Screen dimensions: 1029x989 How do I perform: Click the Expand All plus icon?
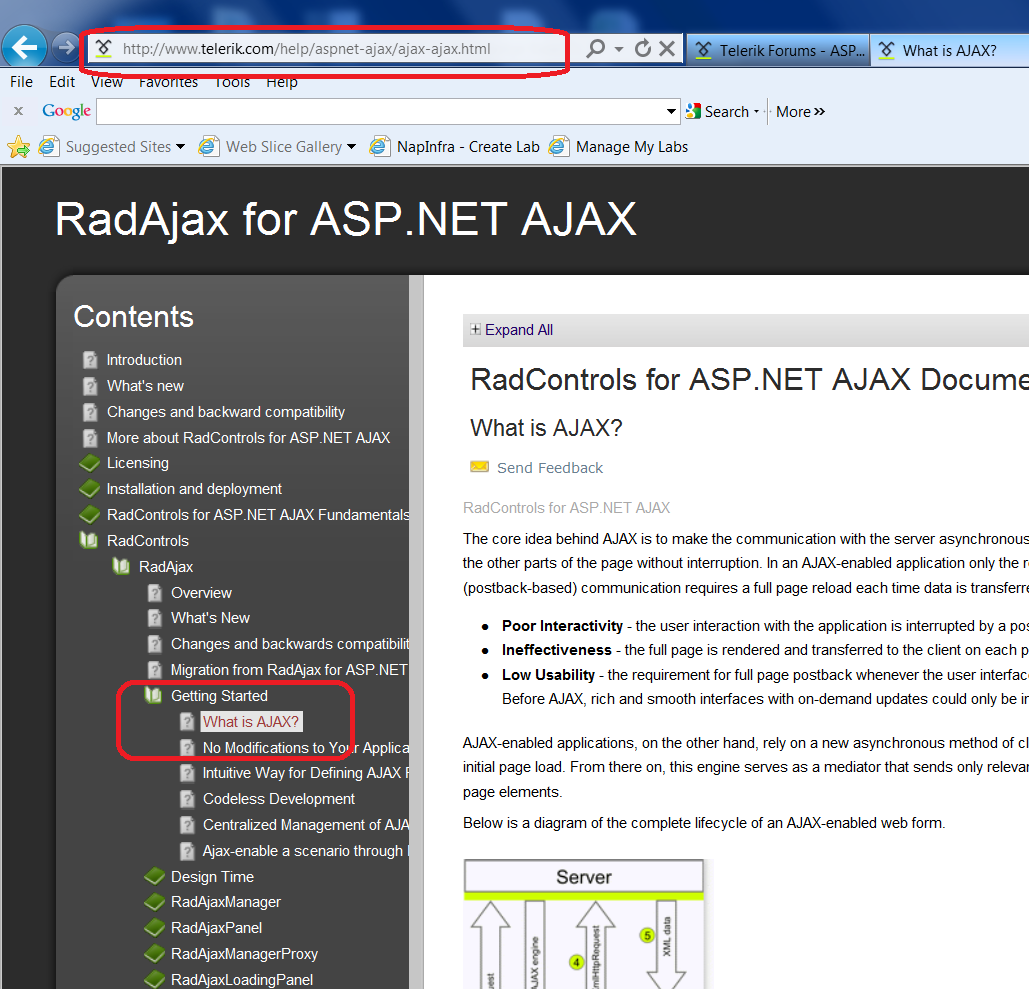[x=475, y=329]
